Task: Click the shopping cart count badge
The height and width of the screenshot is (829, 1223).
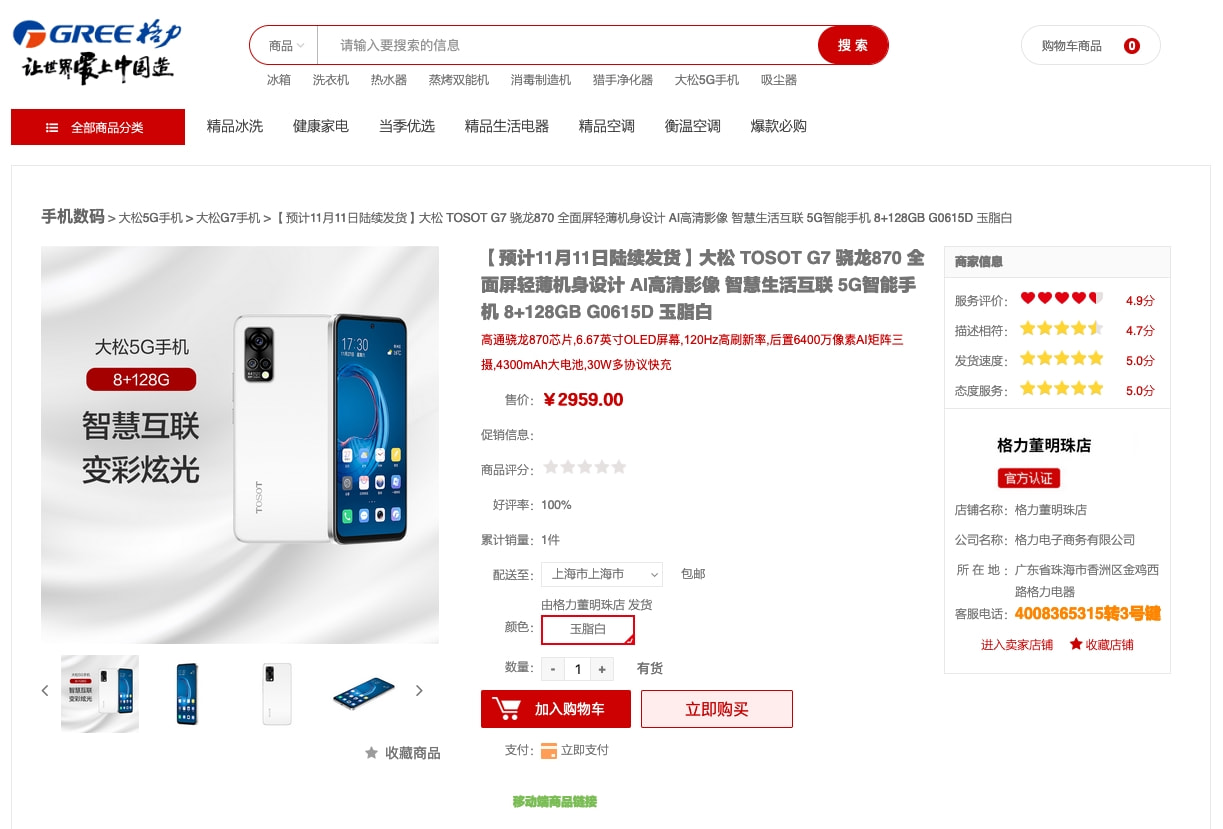Action: pyautogui.click(x=1131, y=45)
